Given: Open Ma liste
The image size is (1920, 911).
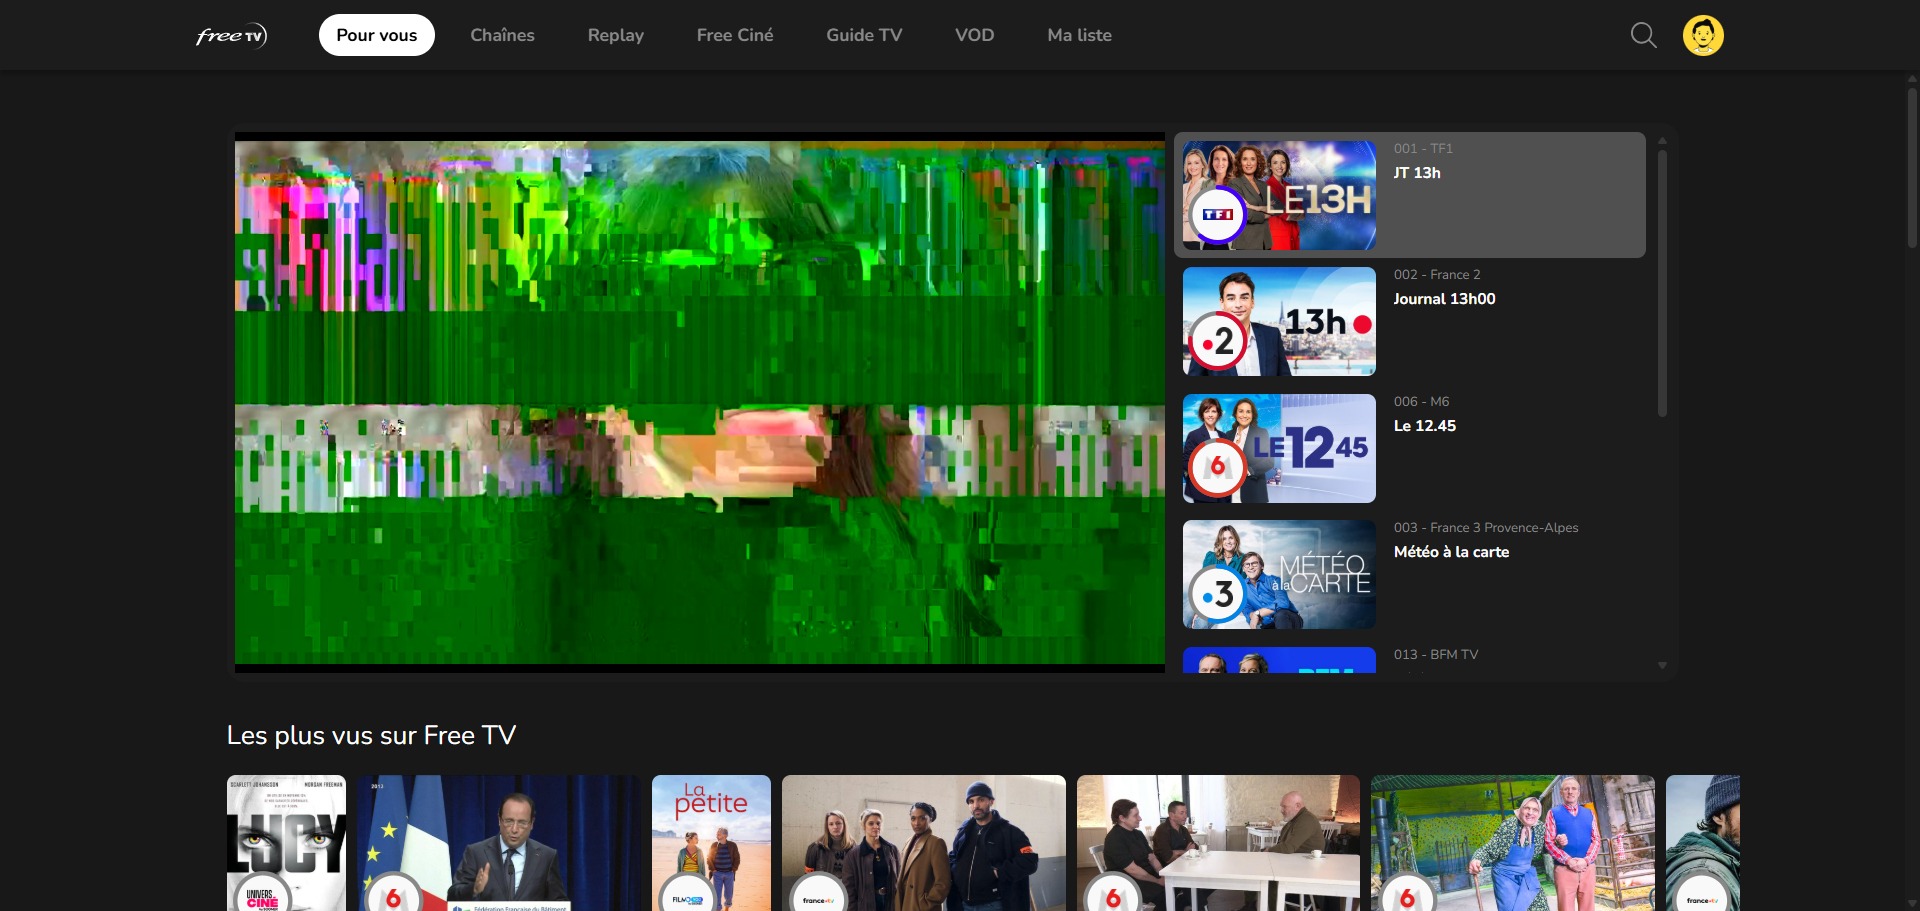Looking at the screenshot, I should point(1079,35).
